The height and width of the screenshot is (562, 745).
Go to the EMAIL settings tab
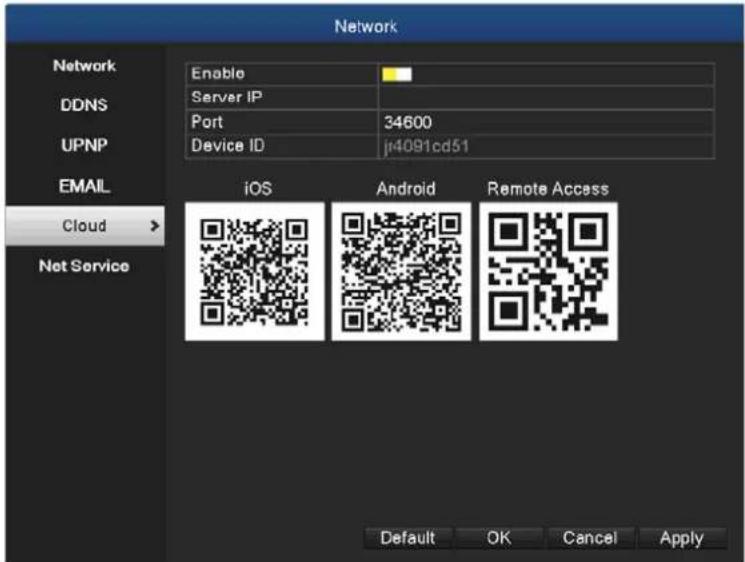84,186
